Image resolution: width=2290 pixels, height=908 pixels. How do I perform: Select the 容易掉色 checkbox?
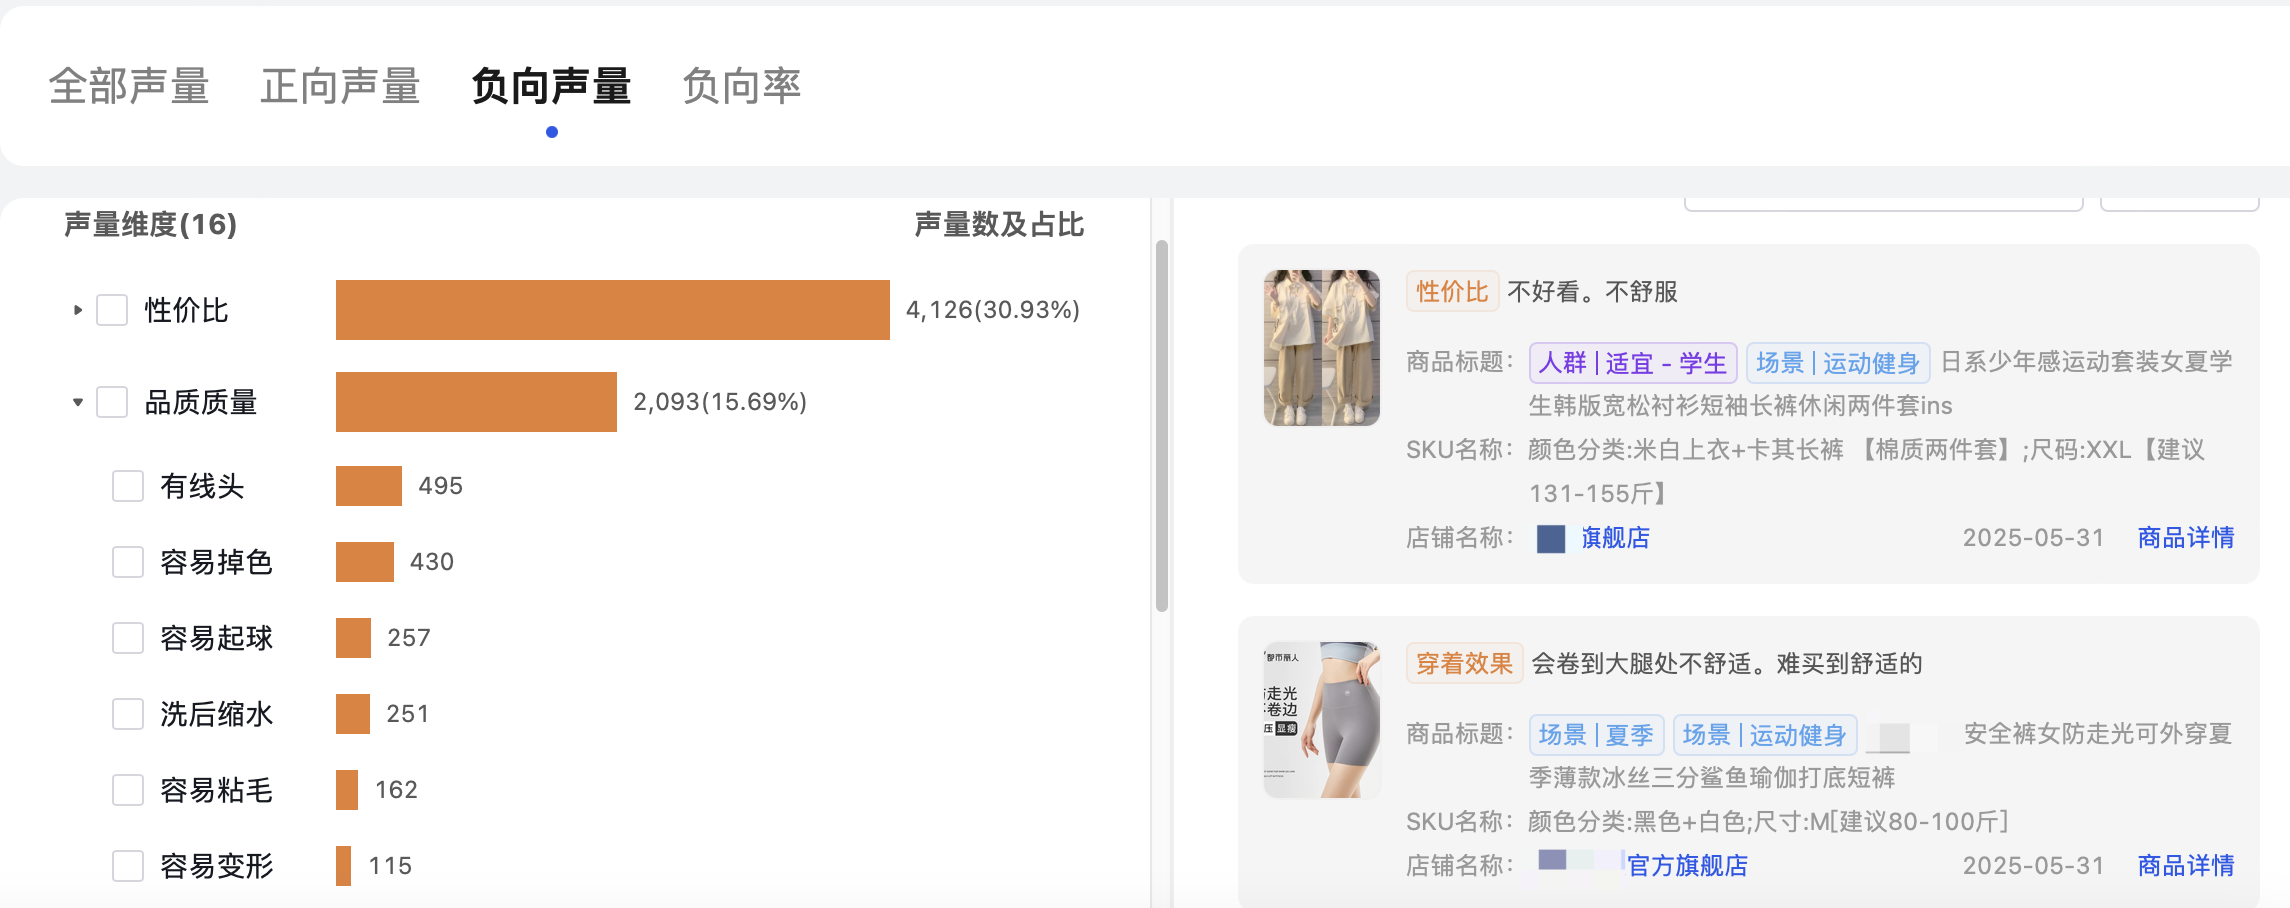tap(128, 562)
